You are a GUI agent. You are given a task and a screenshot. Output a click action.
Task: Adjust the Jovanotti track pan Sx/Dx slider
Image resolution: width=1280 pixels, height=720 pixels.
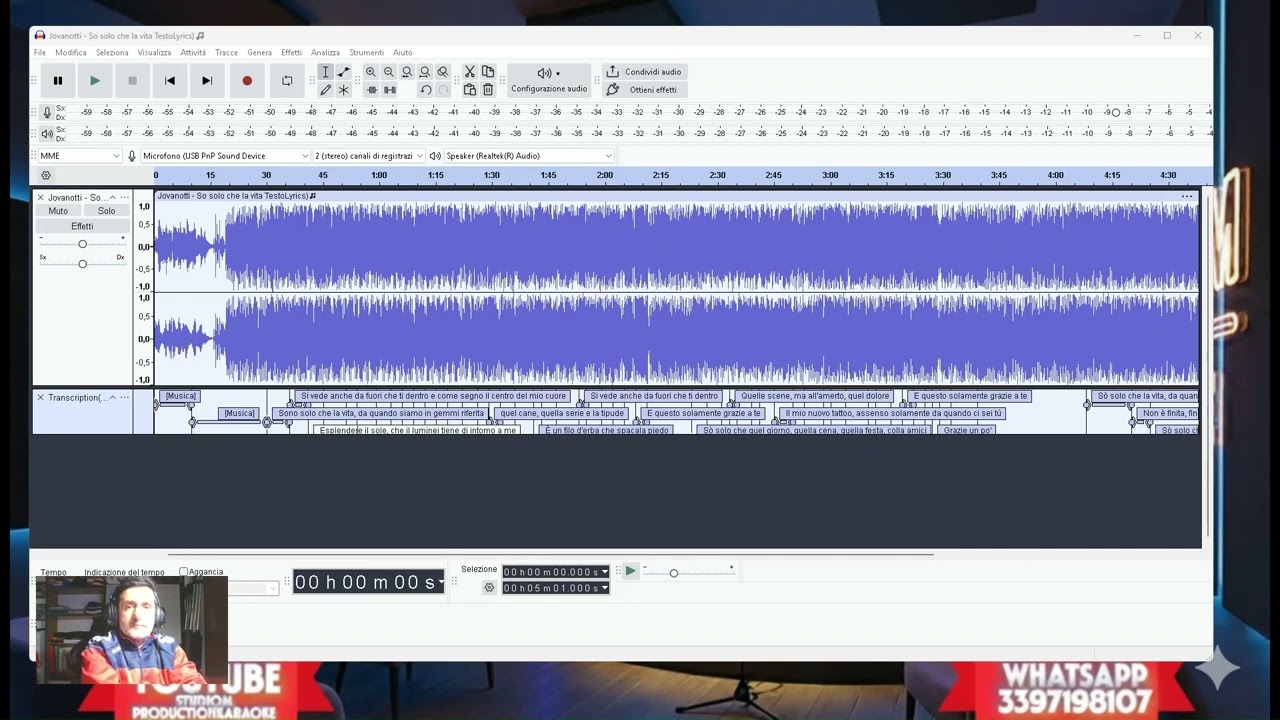point(82,263)
